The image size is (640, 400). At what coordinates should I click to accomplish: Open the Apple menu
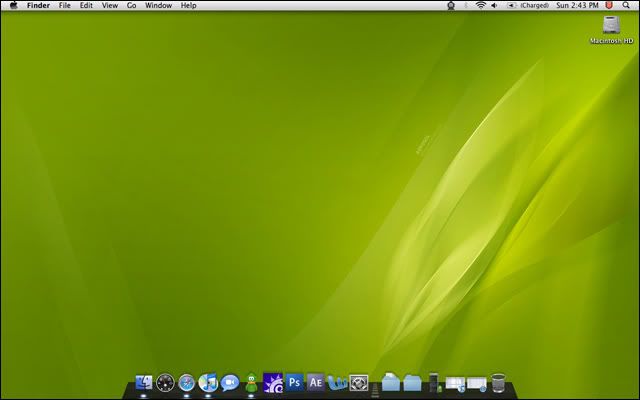point(13,5)
